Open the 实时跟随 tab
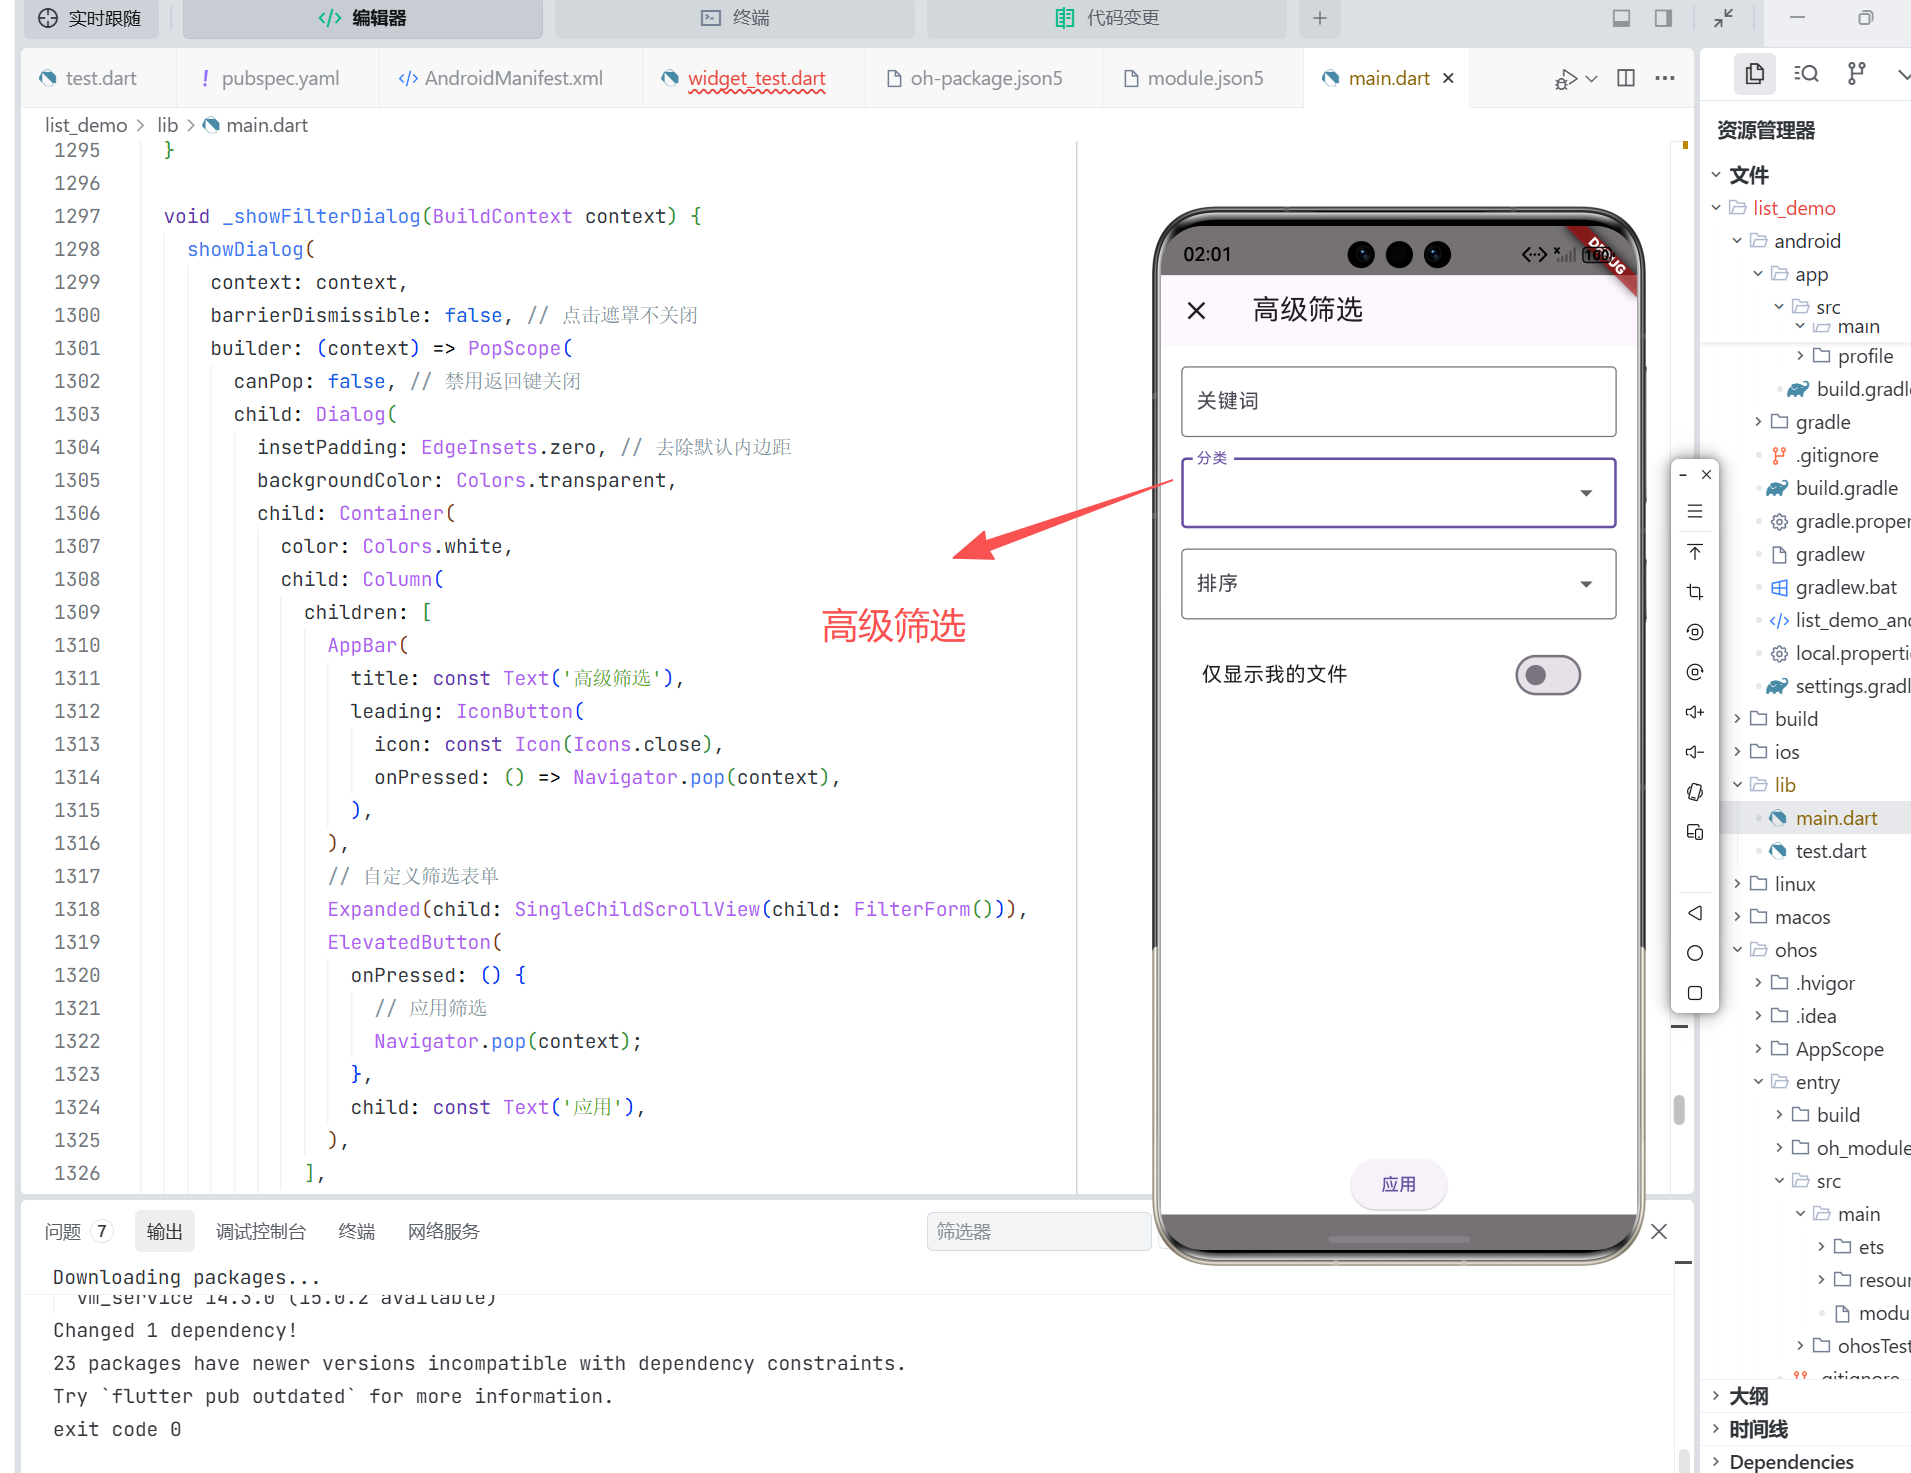This screenshot has height=1473, width=1911. pyautogui.click(x=91, y=18)
